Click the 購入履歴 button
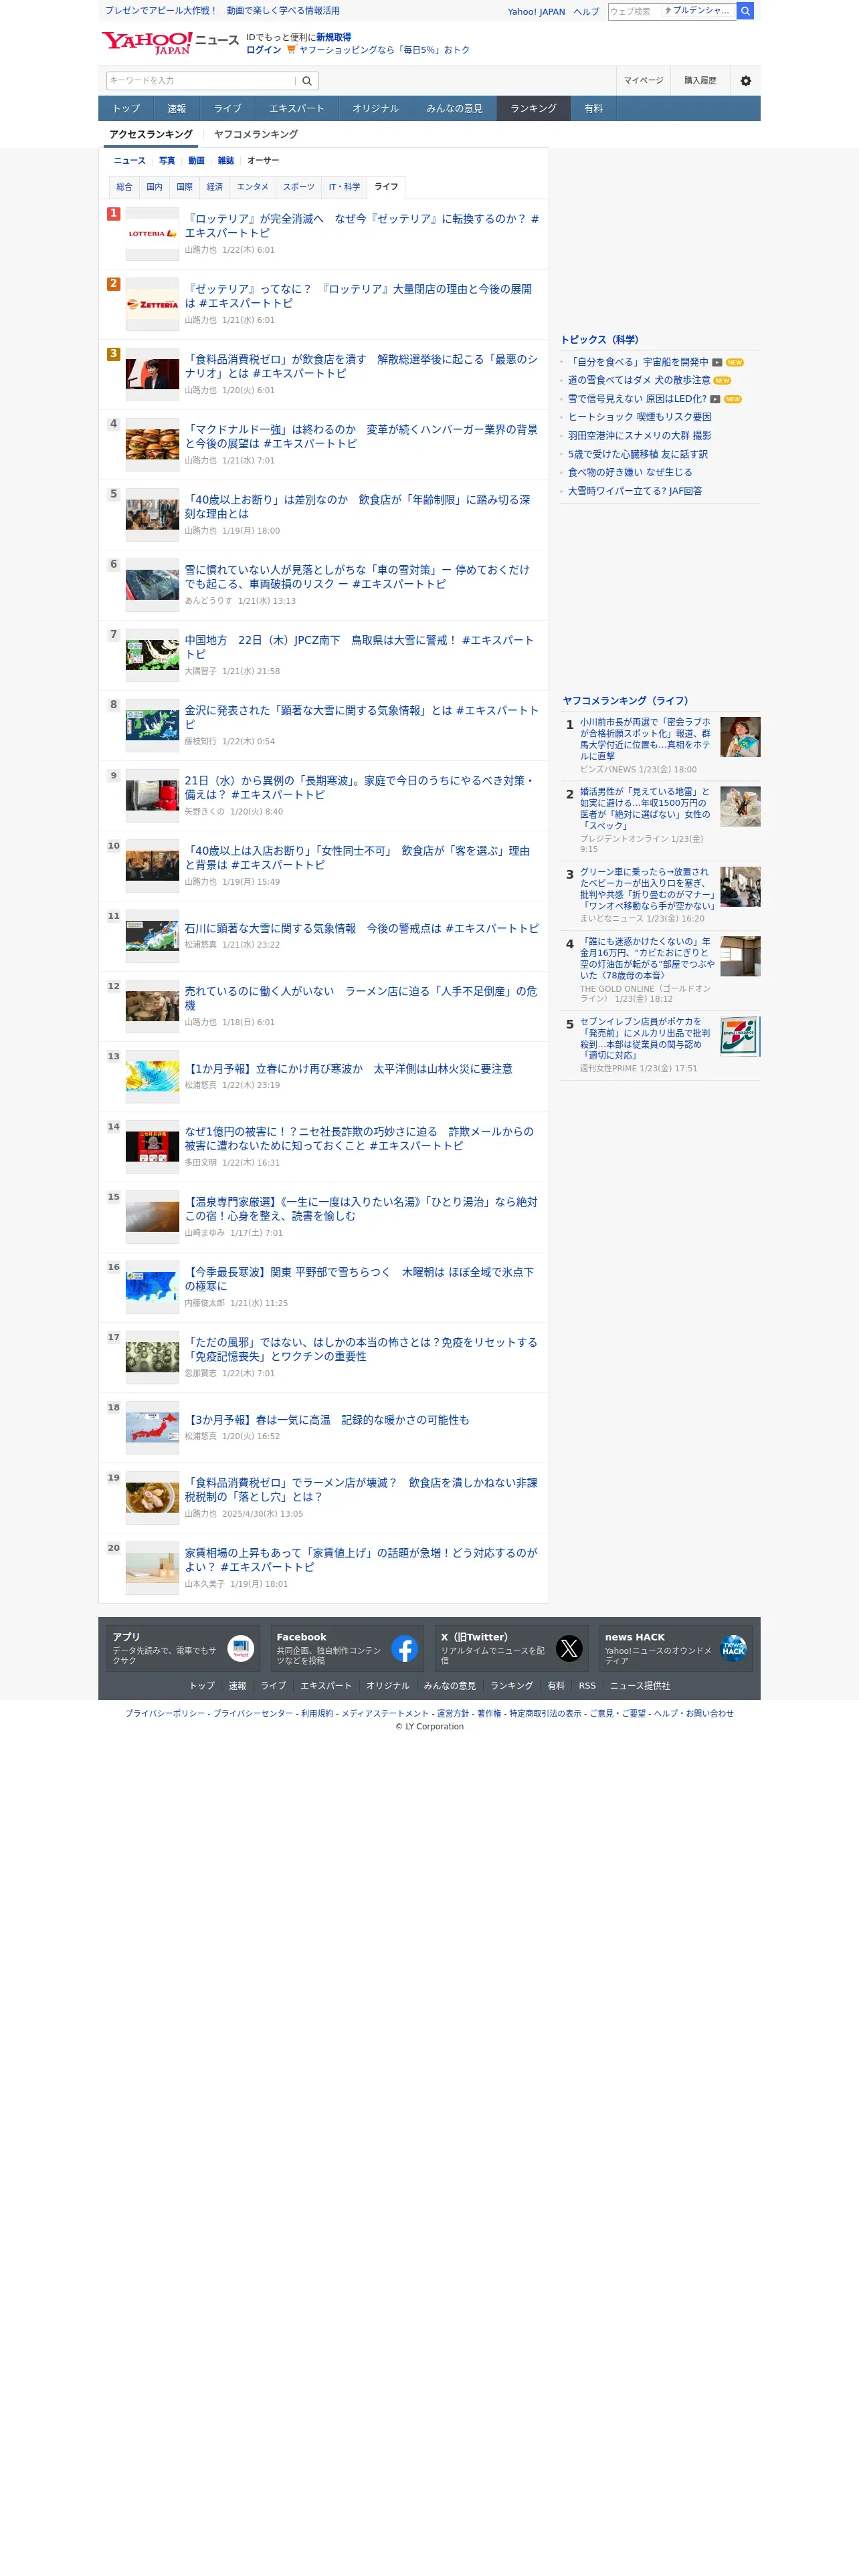 click(x=700, y=81)
